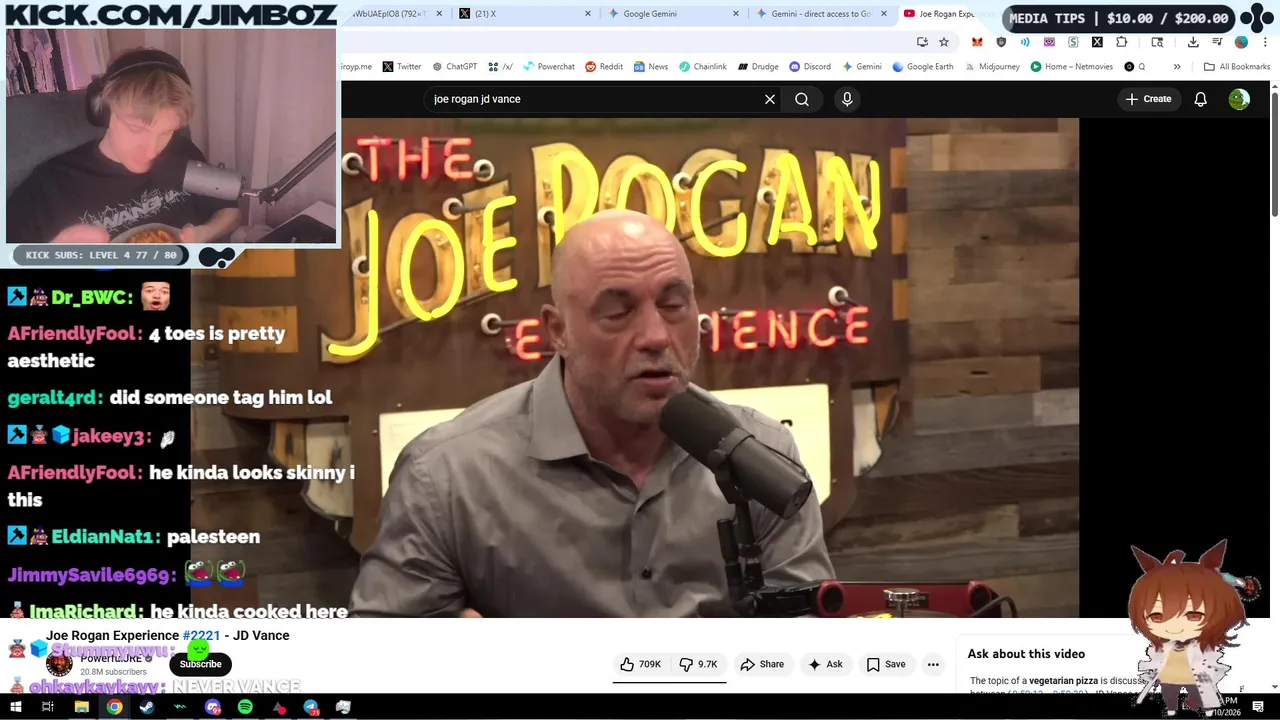The width and height of the screenshot is (1280, 720).
Task: Open Task View on the taskbar
Action: click(x=47, y=707)
